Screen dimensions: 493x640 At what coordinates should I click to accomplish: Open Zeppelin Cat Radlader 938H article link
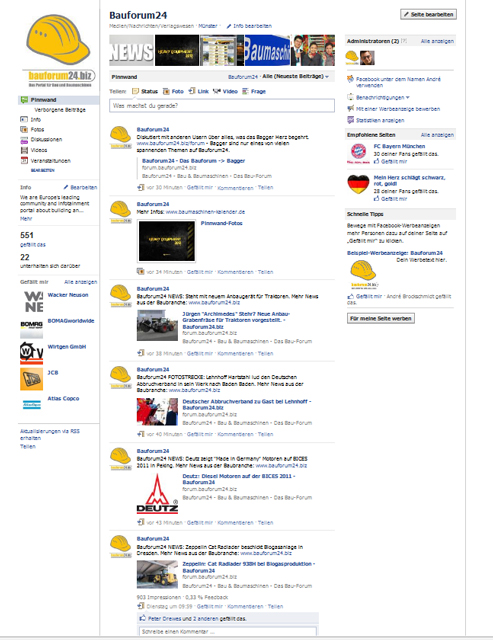pos(249,567)
